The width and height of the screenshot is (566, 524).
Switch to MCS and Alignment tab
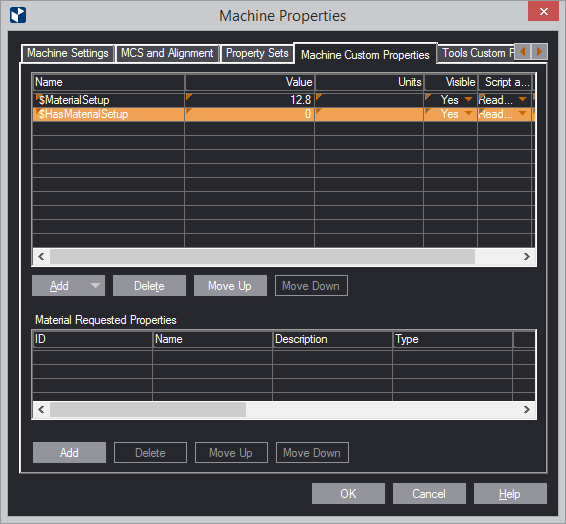coord(167,53)
